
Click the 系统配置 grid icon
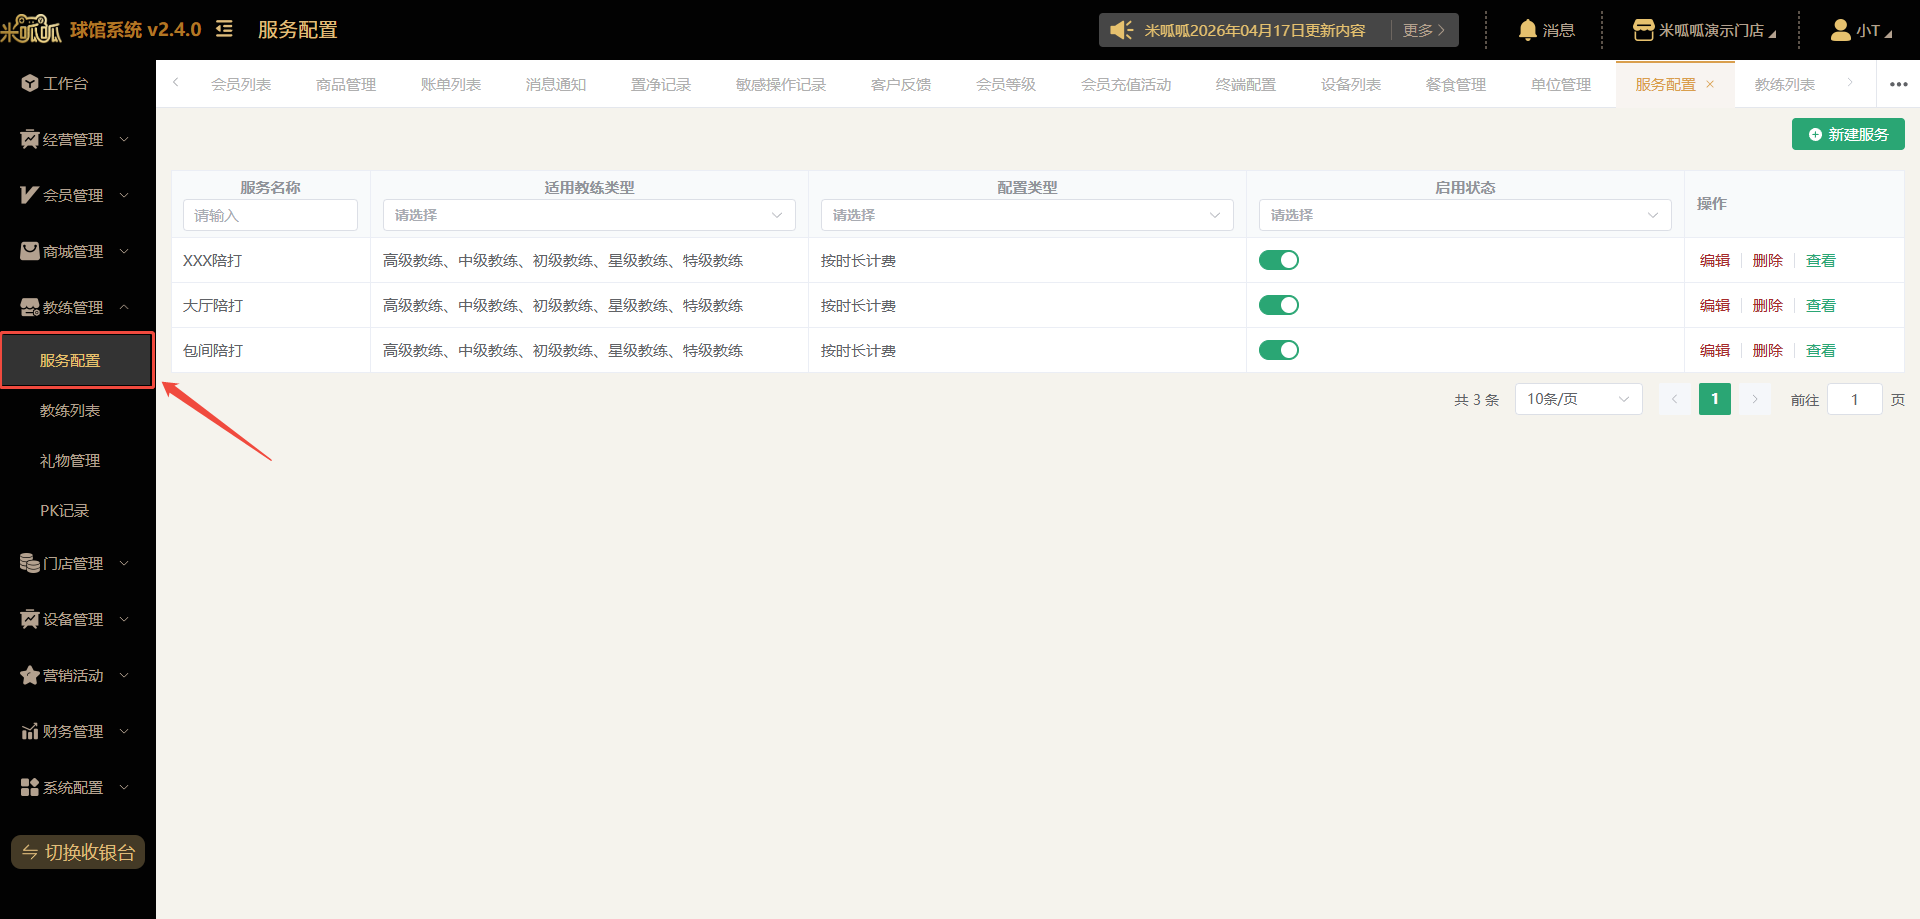coord(30,787)
